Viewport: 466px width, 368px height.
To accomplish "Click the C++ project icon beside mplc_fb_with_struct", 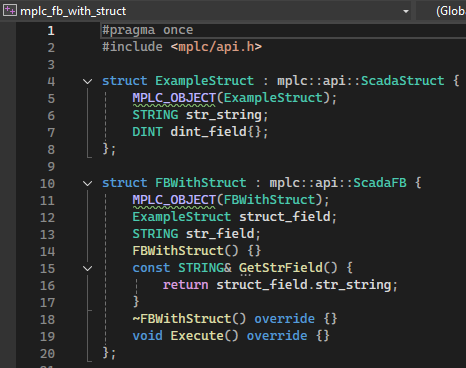I will click(9, 11).
